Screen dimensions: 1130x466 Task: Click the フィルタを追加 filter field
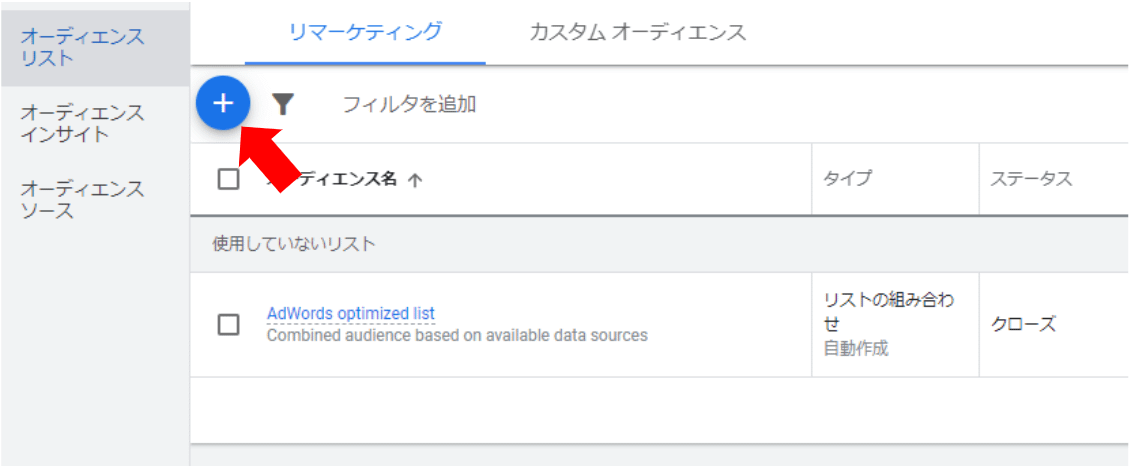pos(409,104)
